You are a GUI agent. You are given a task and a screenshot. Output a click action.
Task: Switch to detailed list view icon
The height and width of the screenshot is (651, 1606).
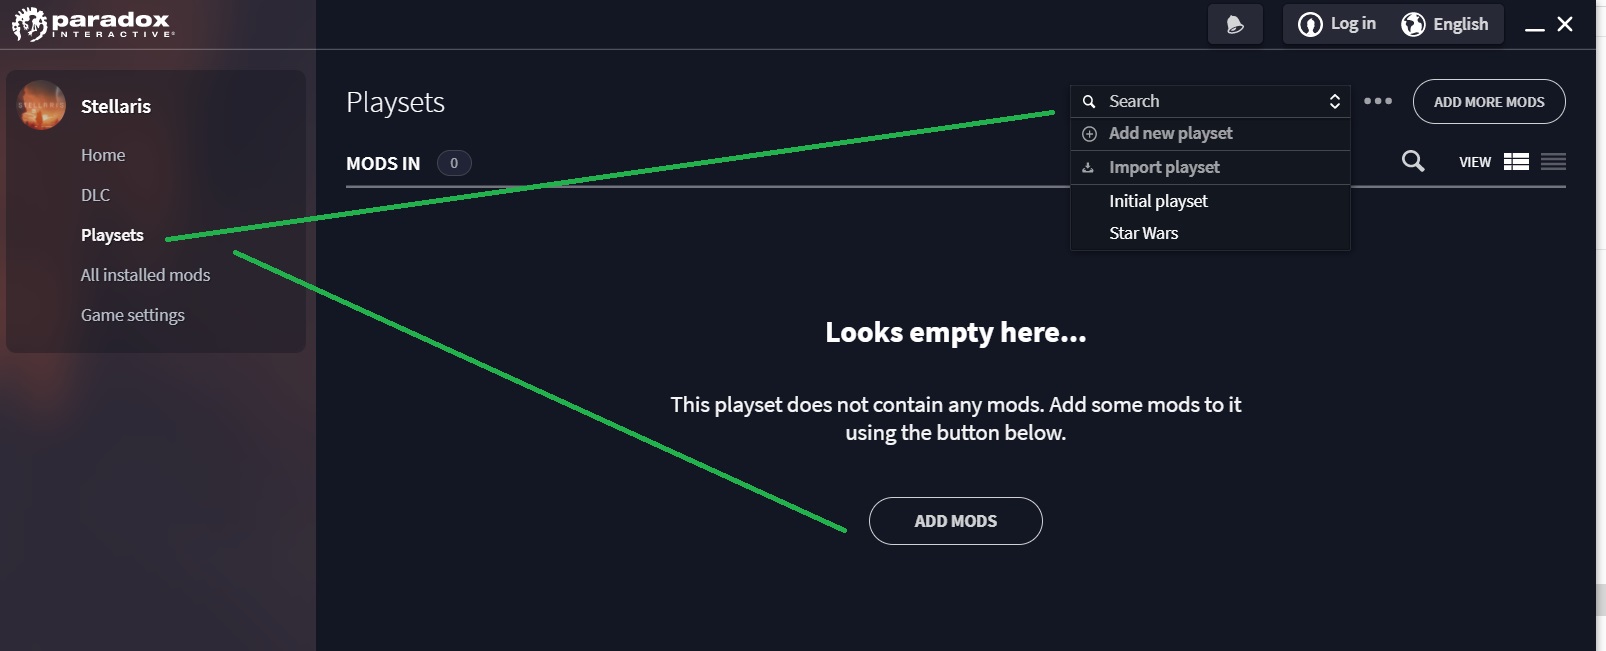point(1516,162)
